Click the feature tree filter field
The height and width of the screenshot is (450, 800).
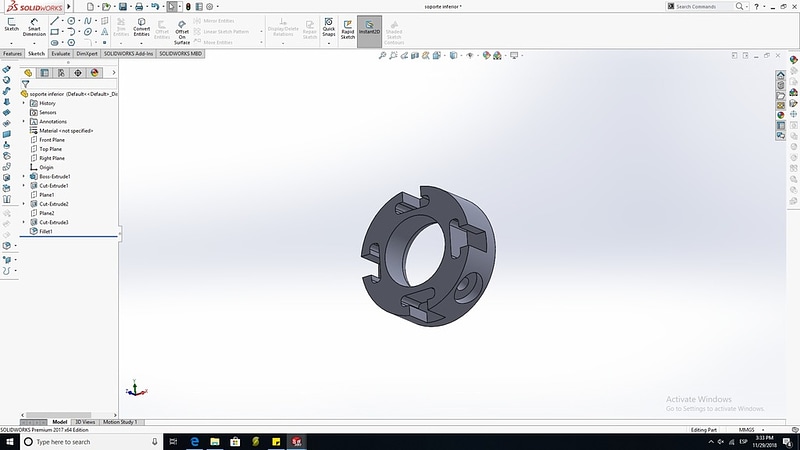pos(69,84)
